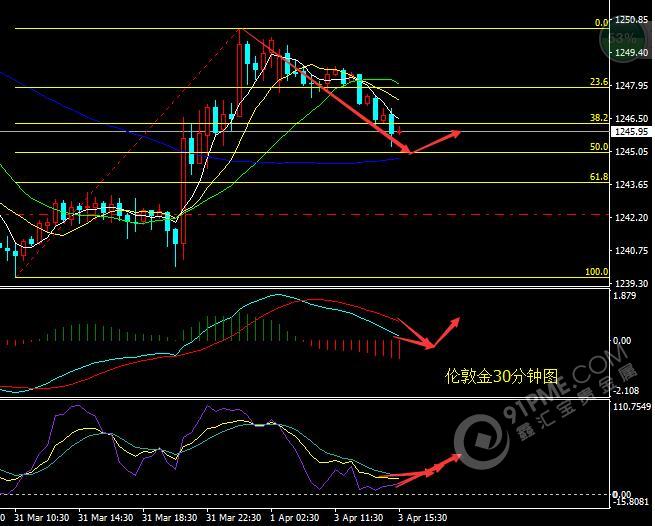The height and width of the screenshot is (526, 655).
Task: Click the 1247.95 price axis label
Action: coord(632,86)
